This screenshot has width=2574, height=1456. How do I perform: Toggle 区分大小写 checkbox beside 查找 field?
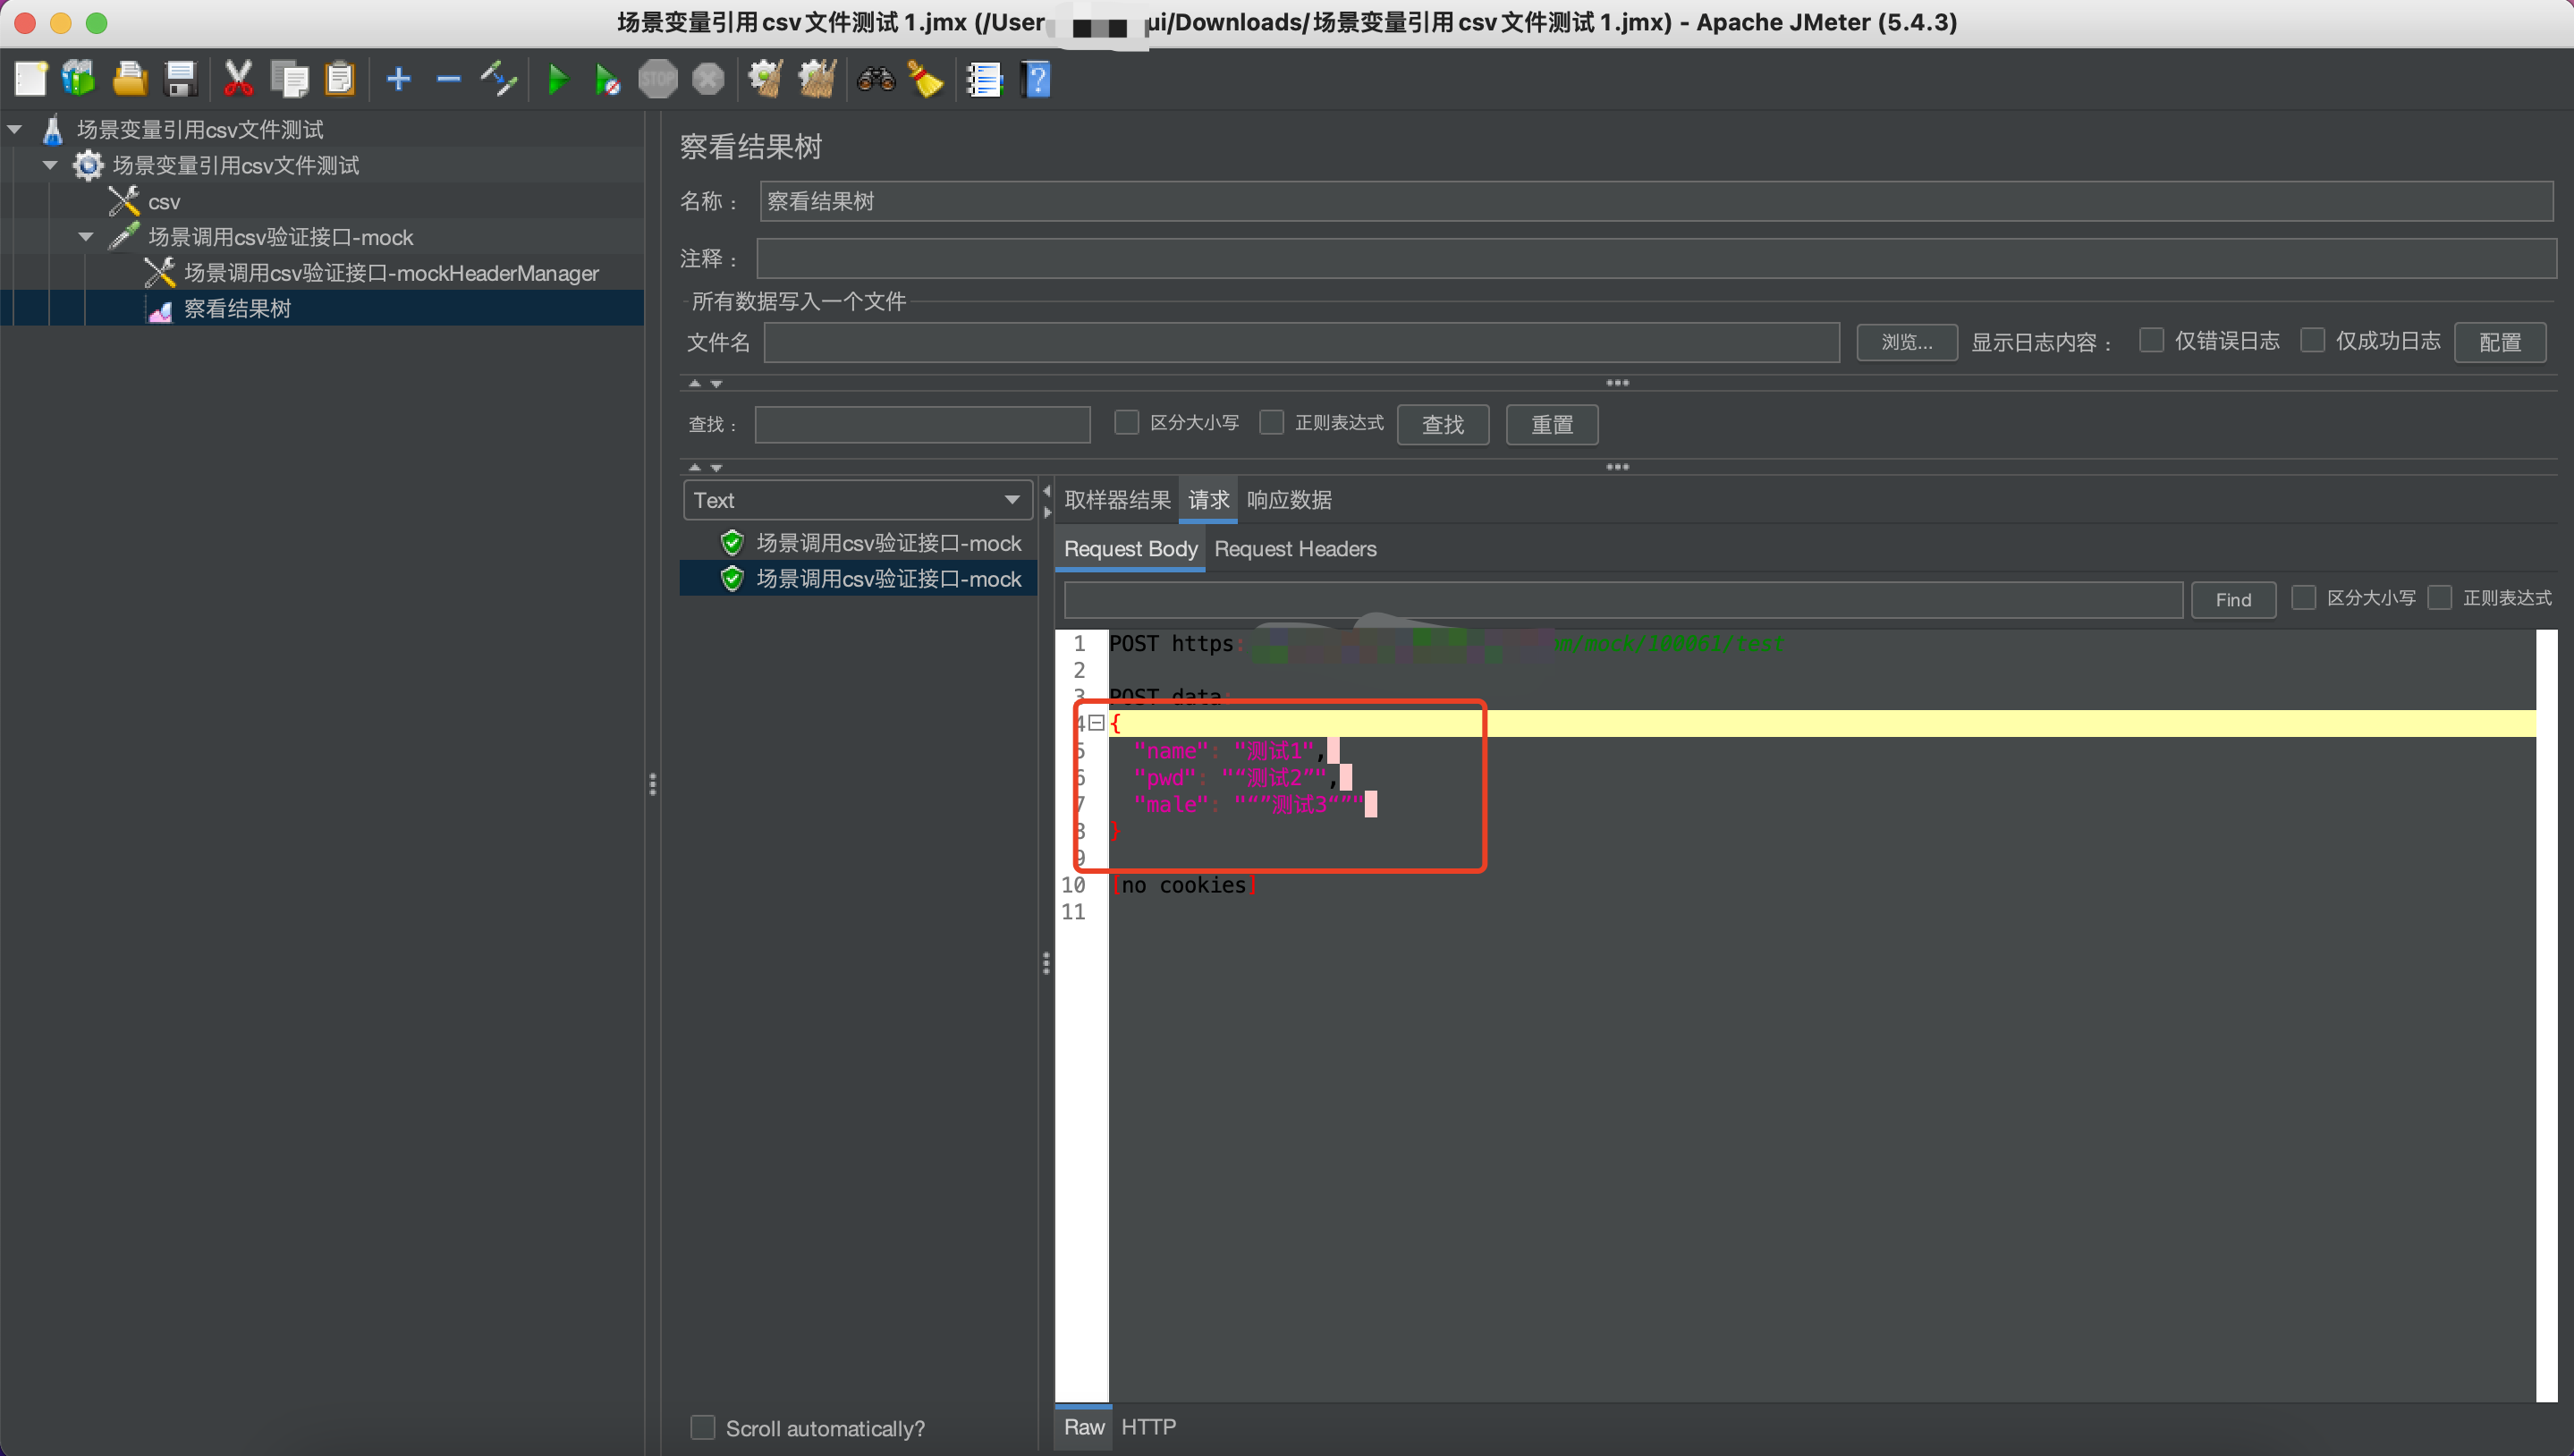[1127, 423]
